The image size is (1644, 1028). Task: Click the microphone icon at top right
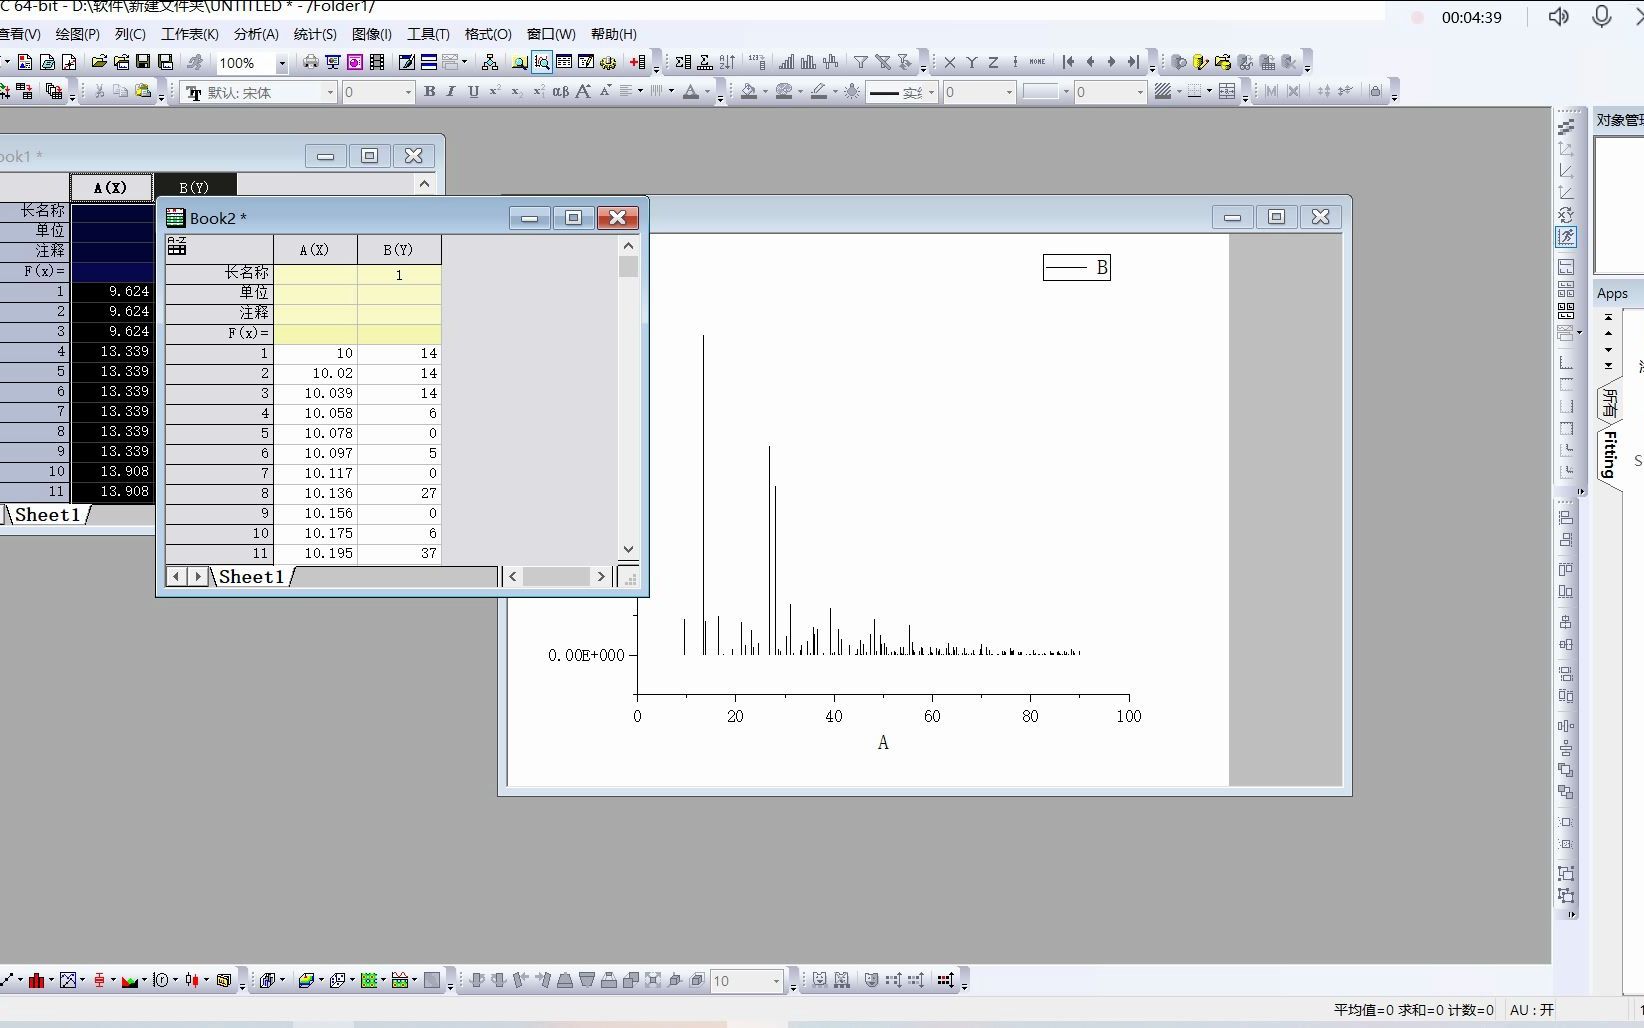1602,17
